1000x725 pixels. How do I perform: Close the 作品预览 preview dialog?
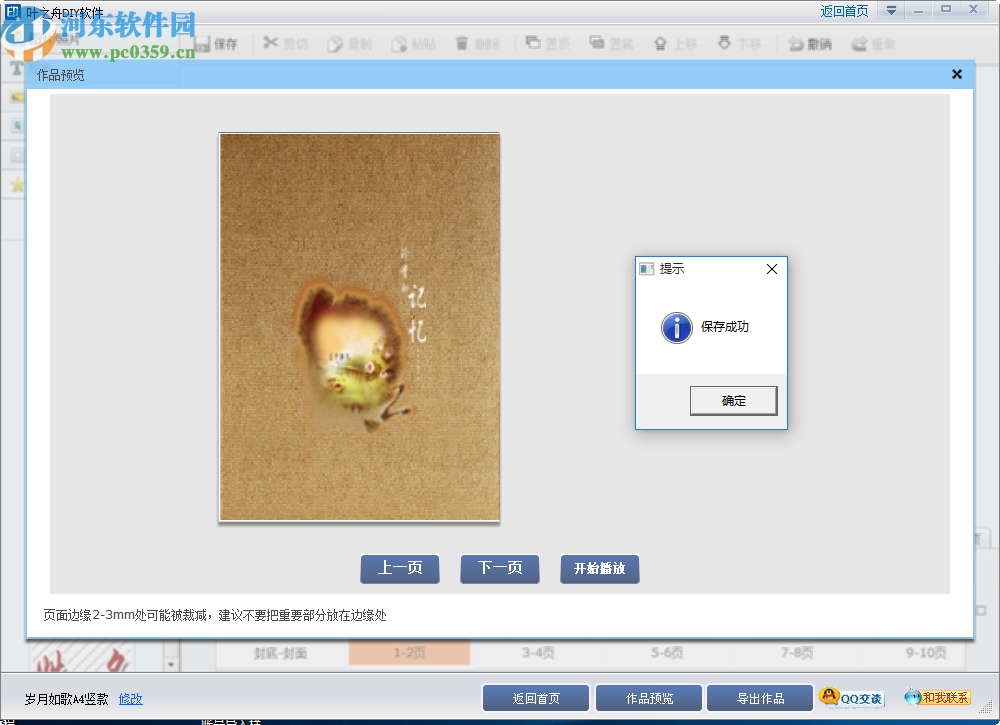[x=957, y=74]
